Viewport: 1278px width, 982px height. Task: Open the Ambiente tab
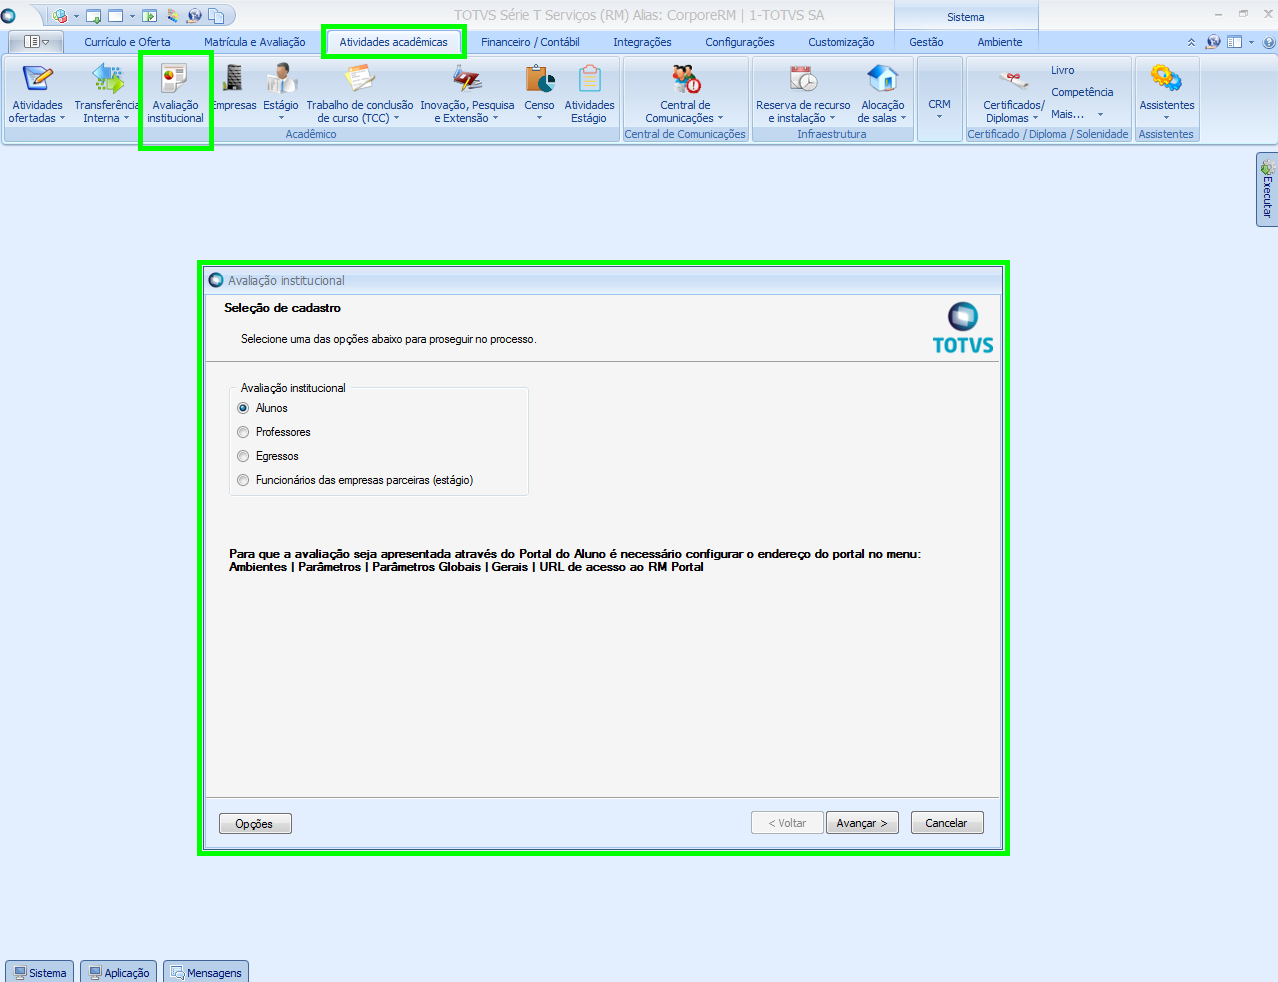(999, 42)
